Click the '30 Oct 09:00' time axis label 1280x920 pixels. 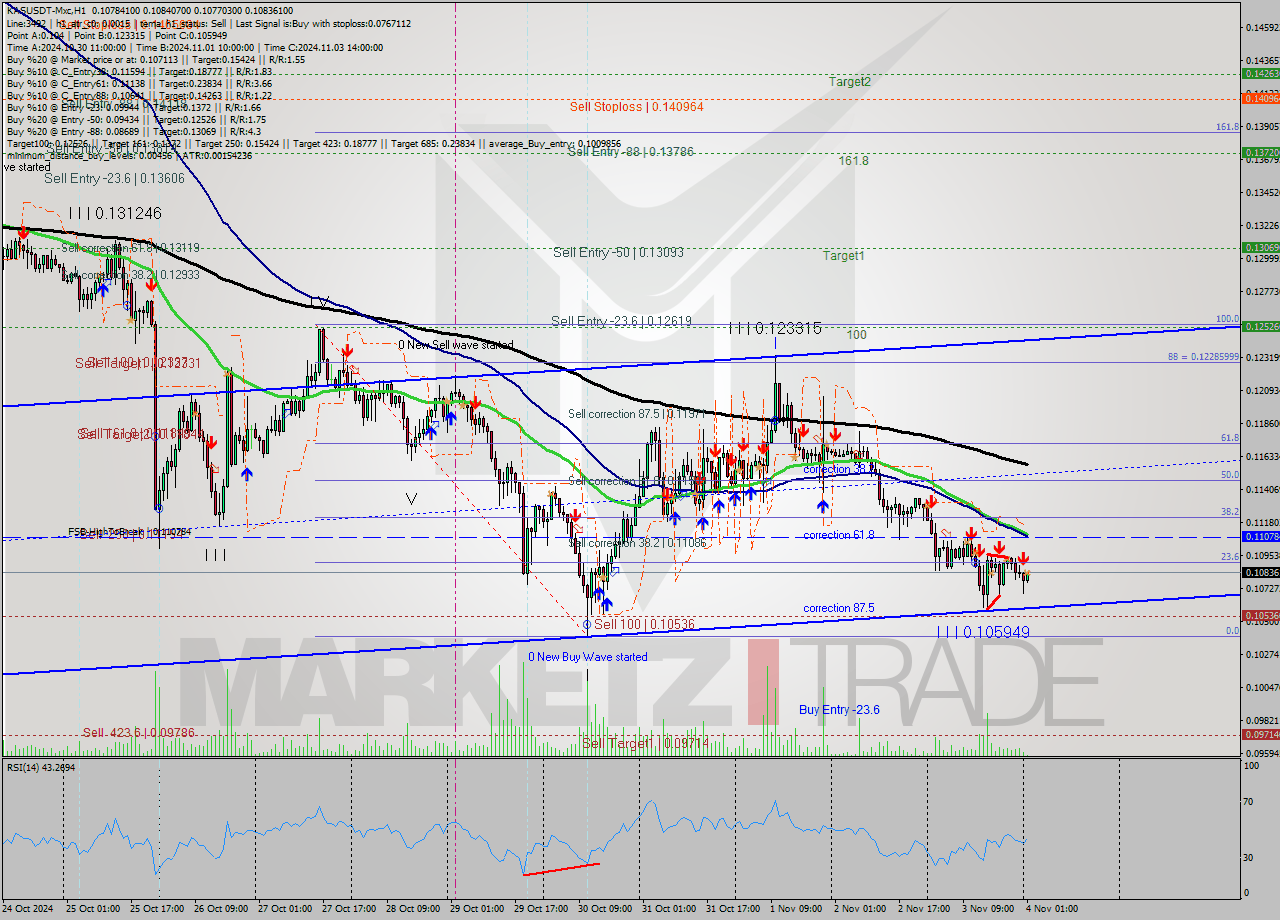coord(605,908)
